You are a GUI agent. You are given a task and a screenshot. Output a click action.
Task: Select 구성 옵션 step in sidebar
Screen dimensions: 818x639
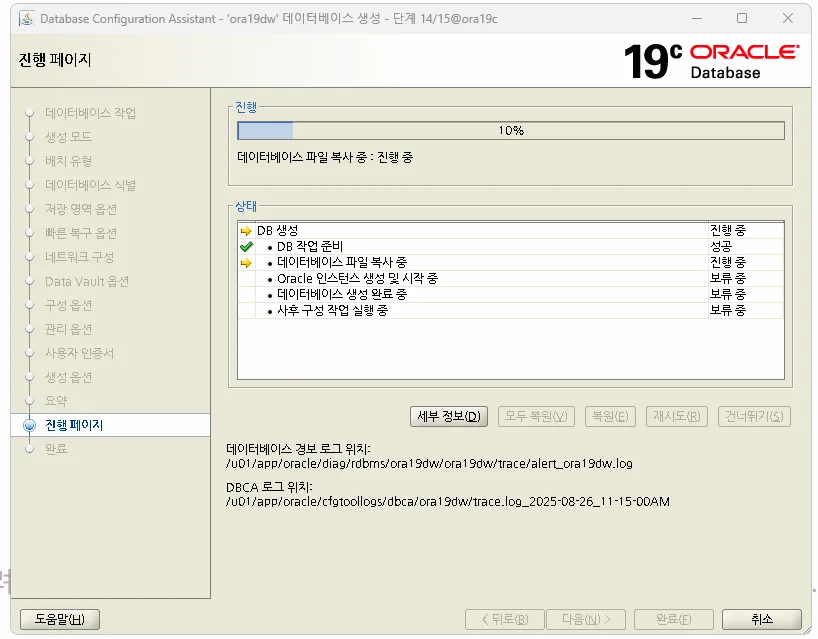(x=68, y=305)
